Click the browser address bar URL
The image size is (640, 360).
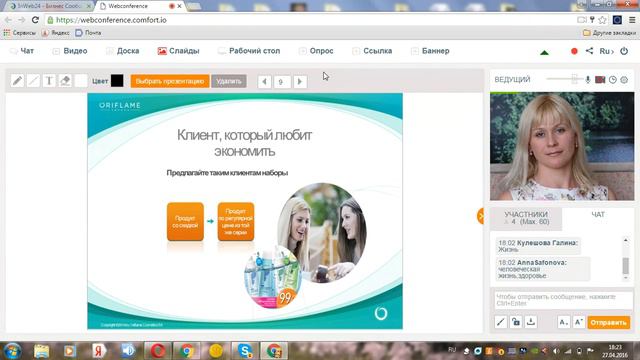[111, 20]
